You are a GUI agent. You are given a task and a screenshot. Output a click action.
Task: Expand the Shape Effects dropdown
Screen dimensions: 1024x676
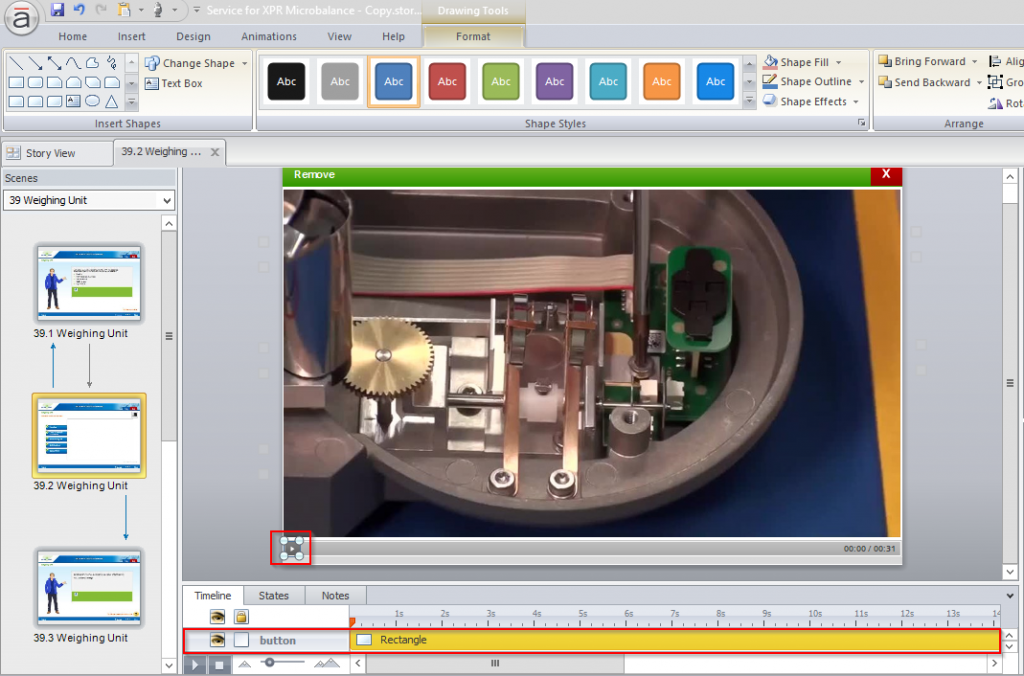click(856, 102)
